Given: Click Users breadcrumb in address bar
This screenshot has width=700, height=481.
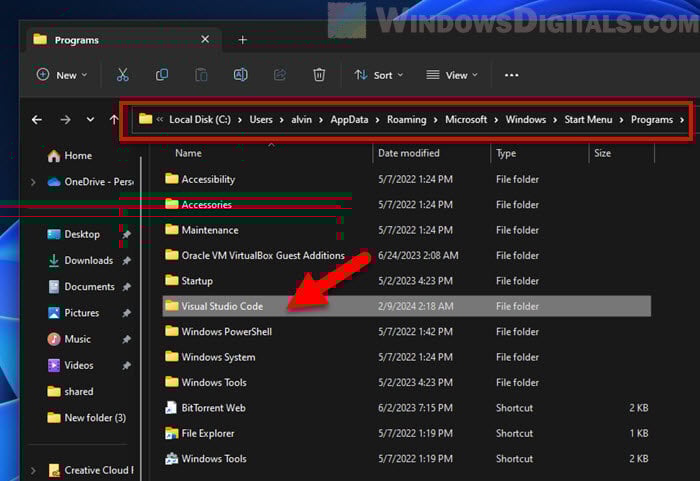Looking at the screenshot, I should click(261, 120).
